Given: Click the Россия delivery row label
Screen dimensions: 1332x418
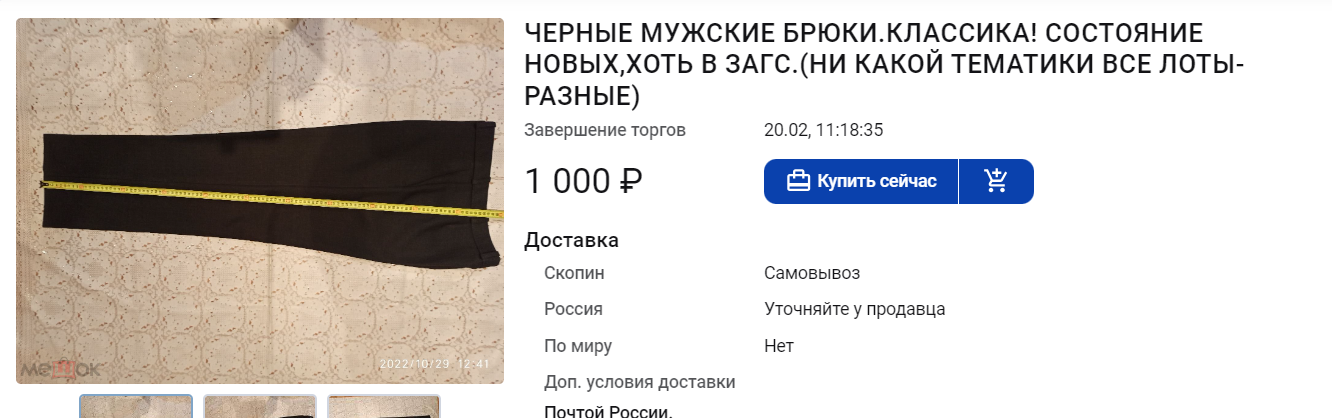Looking at the screenshot, I should pyautogui.click(x=573, y=309).
